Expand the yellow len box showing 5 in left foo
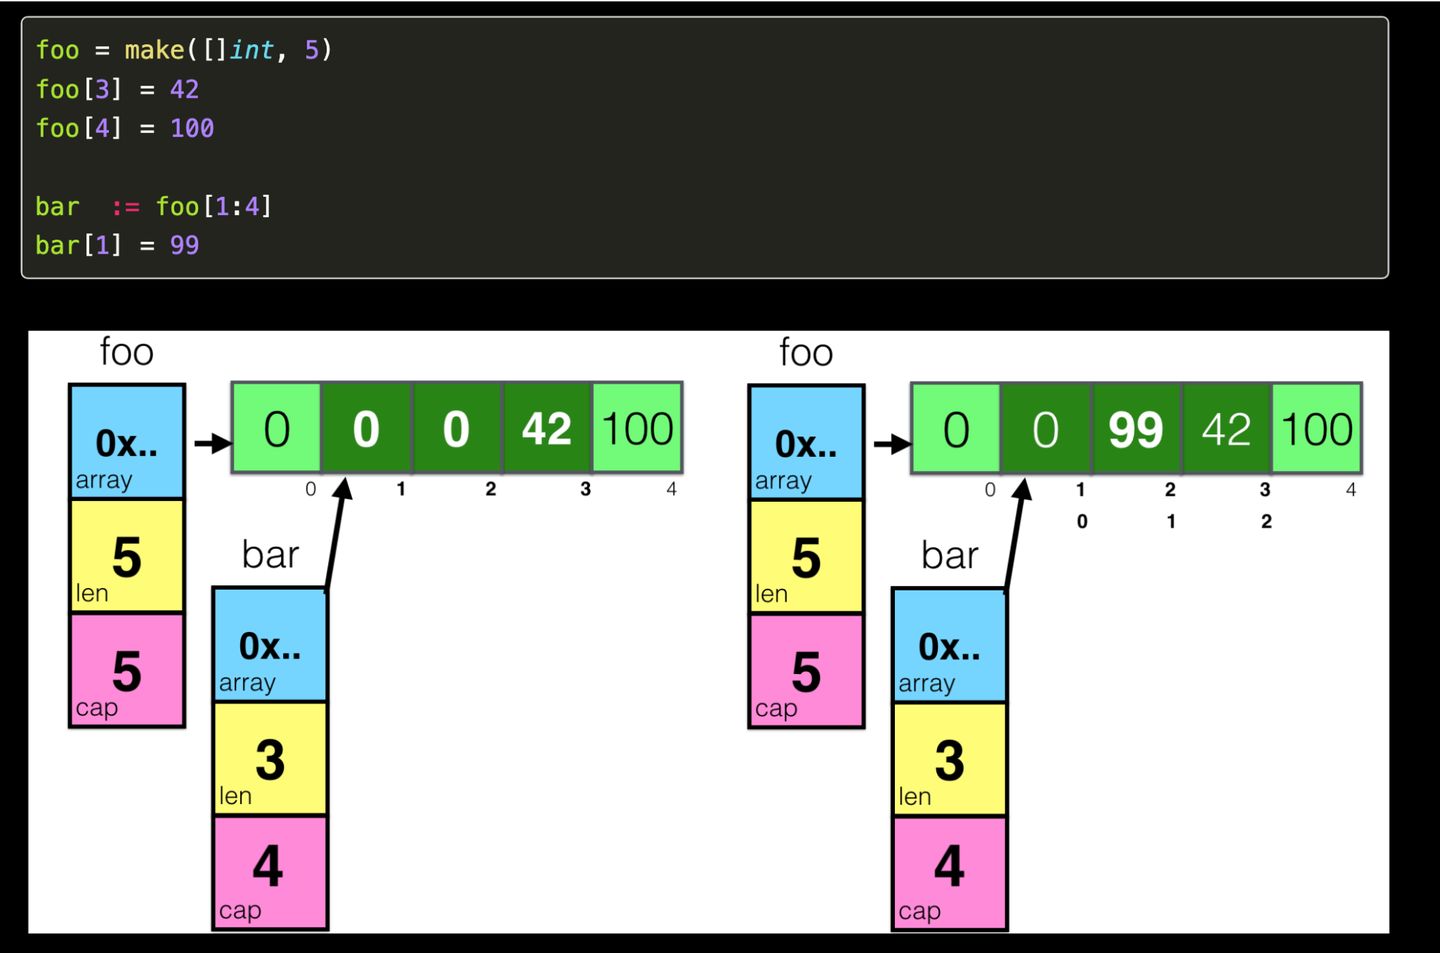 pyautogui.click(x=126, y=557)
